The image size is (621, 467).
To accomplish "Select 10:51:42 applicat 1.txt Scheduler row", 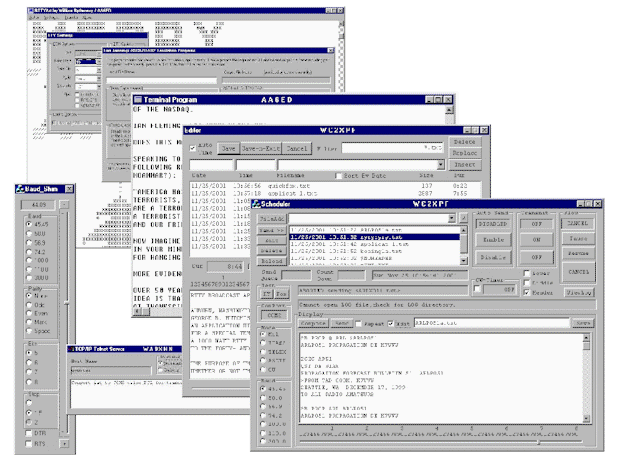I will click(375, 244).
